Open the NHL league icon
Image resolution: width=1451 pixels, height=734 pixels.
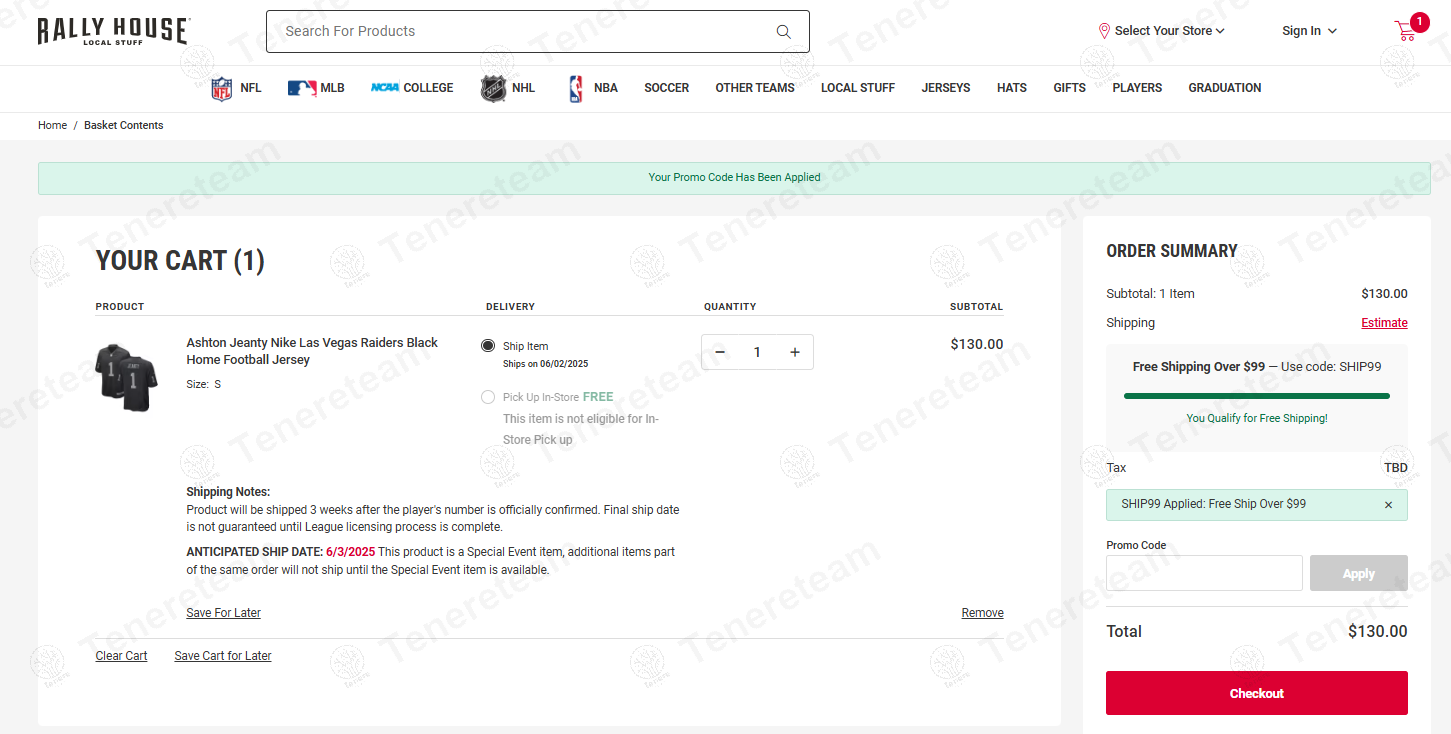[x=493, y=88]
